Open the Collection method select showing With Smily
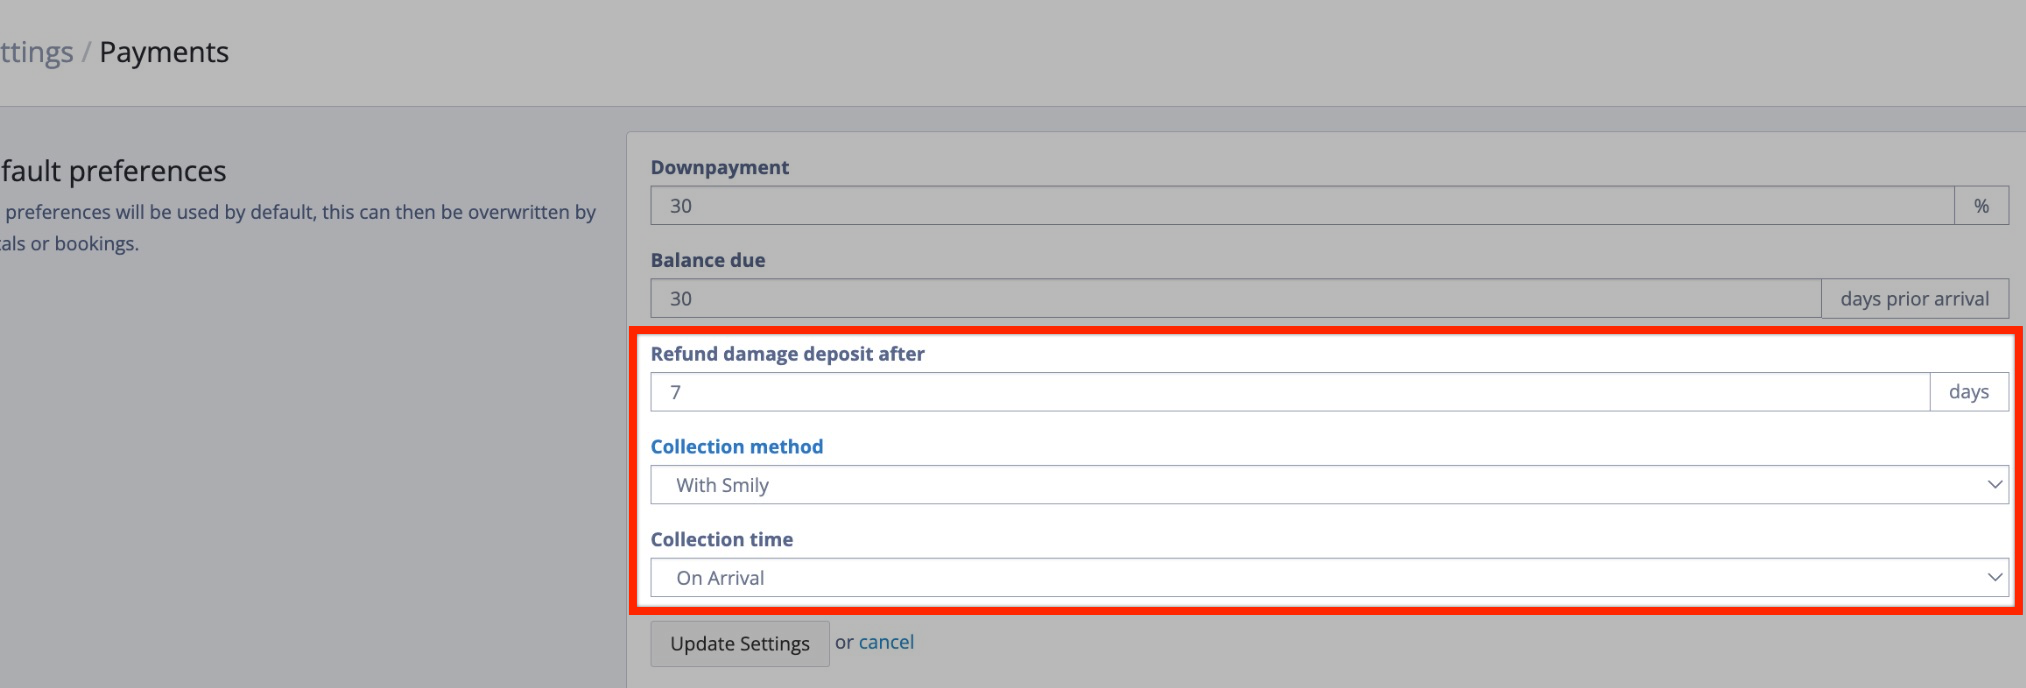This screenshot has height=688, width=2026. tap(1300, 485)
